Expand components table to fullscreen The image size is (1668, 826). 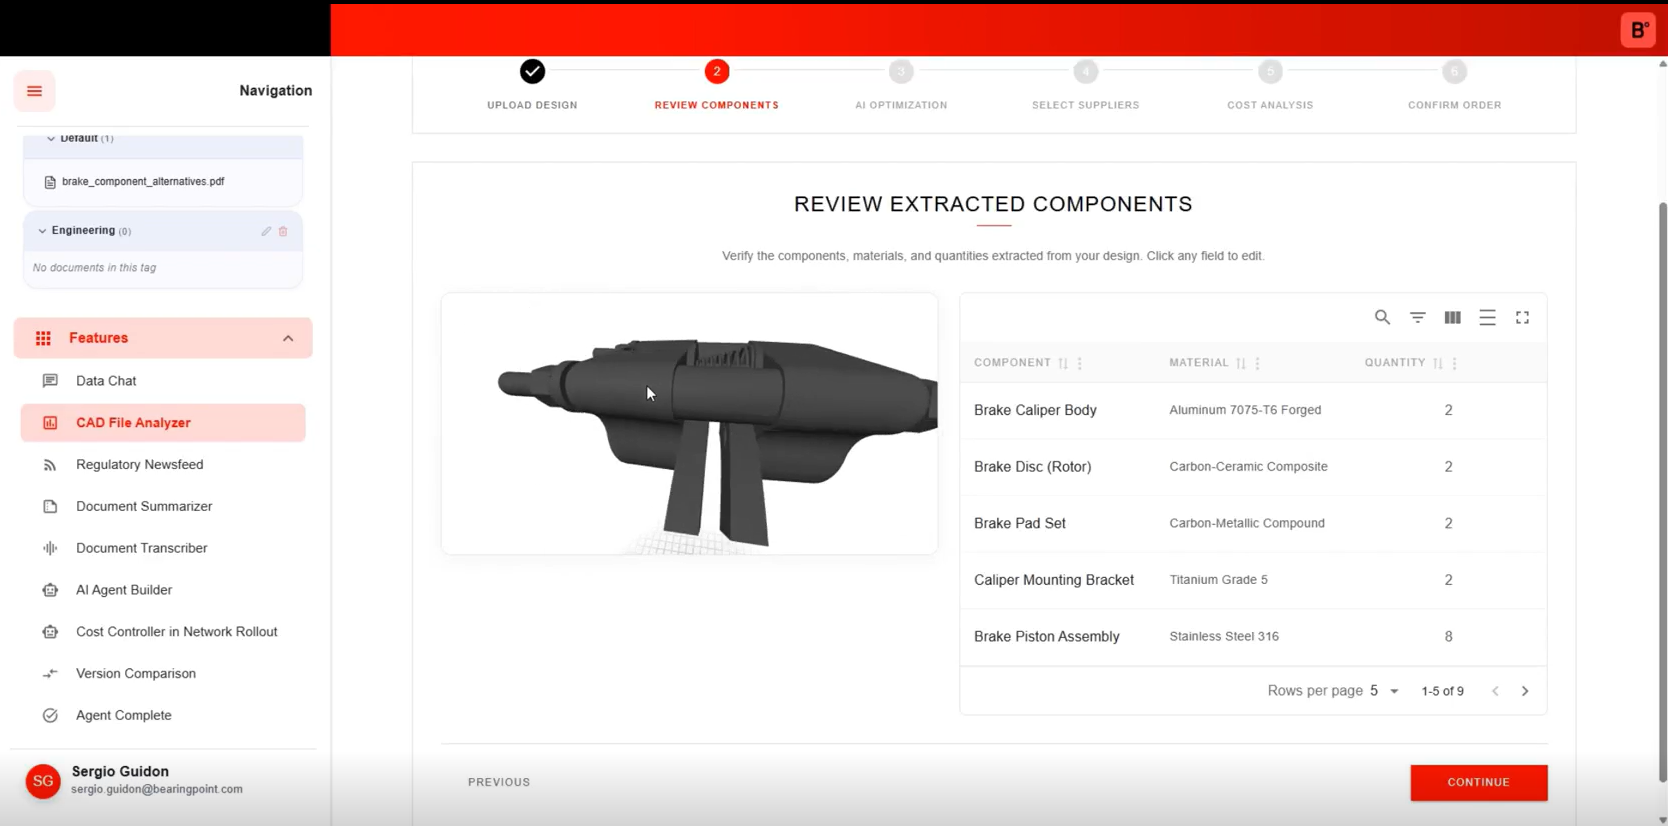(1522, 317)
